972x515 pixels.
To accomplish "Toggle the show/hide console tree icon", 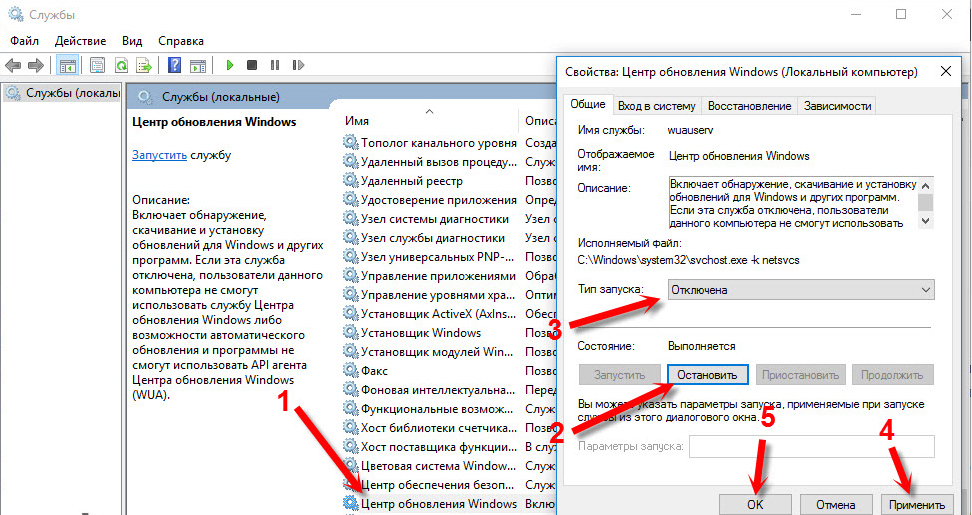I will [68, 65].
